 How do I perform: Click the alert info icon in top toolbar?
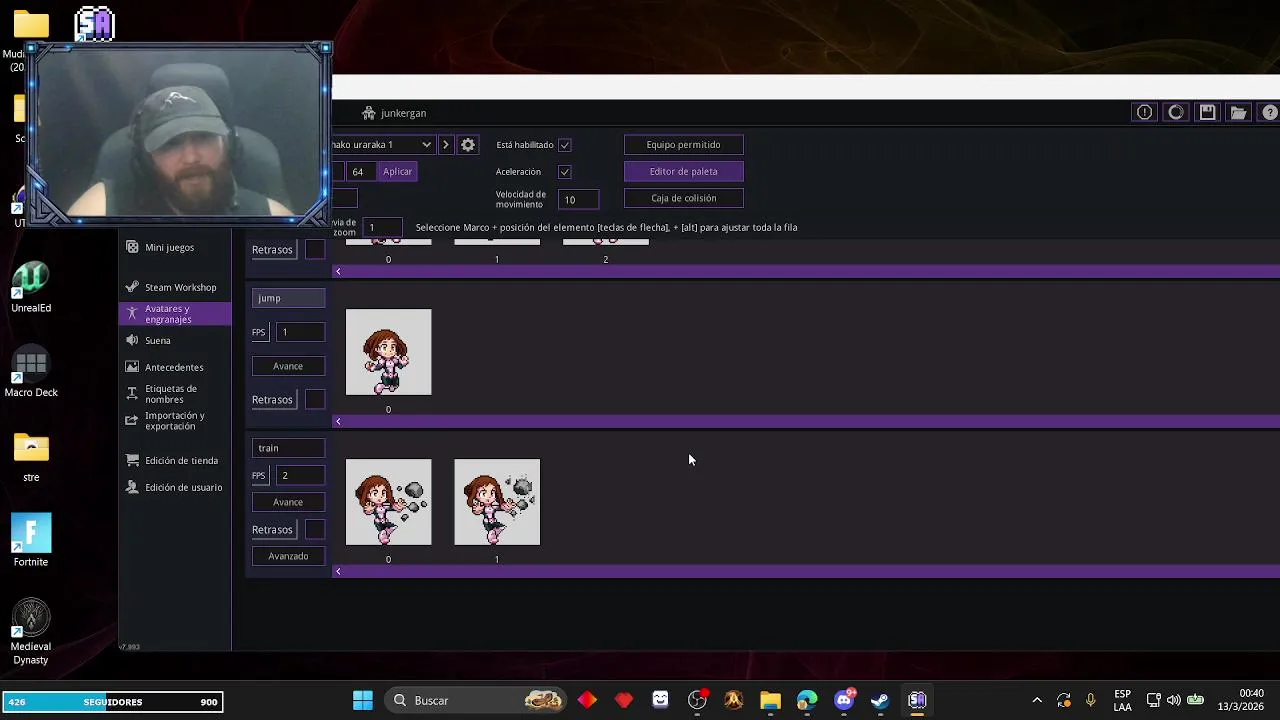[1144, 113]
